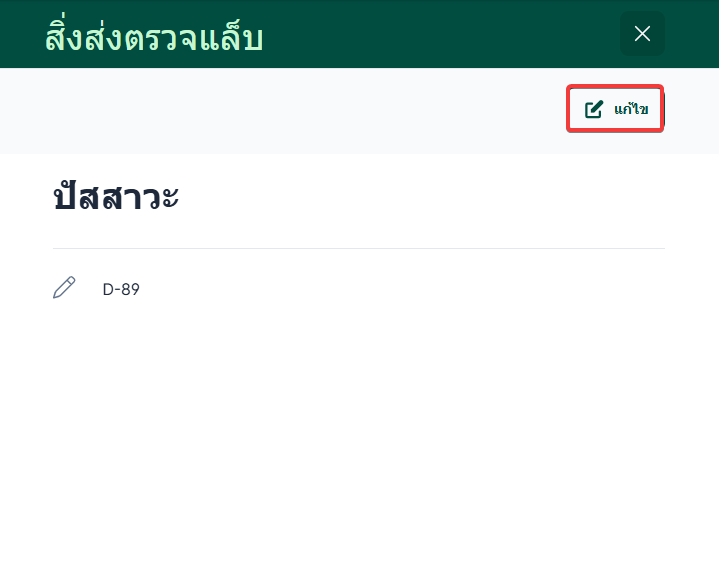Click the X icon in green header
Viewport: 719px width, 561px height.
[x=642, y=34]
